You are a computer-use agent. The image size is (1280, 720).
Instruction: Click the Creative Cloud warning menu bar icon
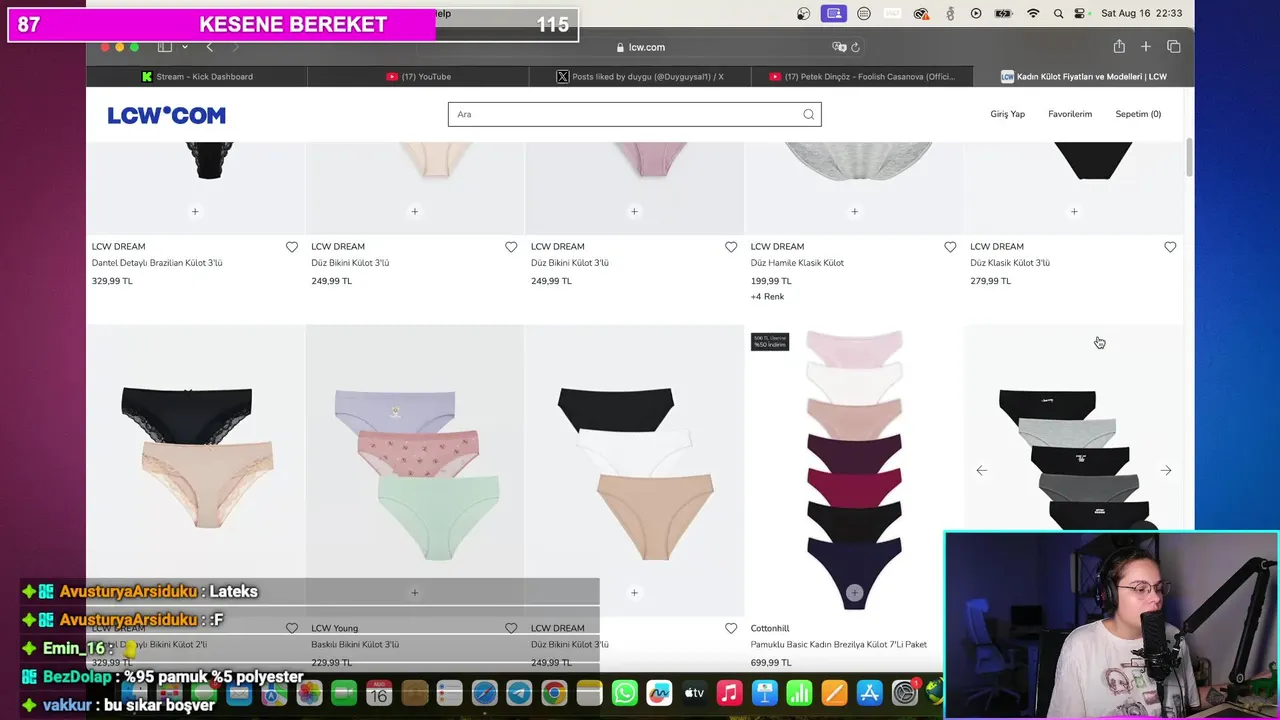pos(921,13)
